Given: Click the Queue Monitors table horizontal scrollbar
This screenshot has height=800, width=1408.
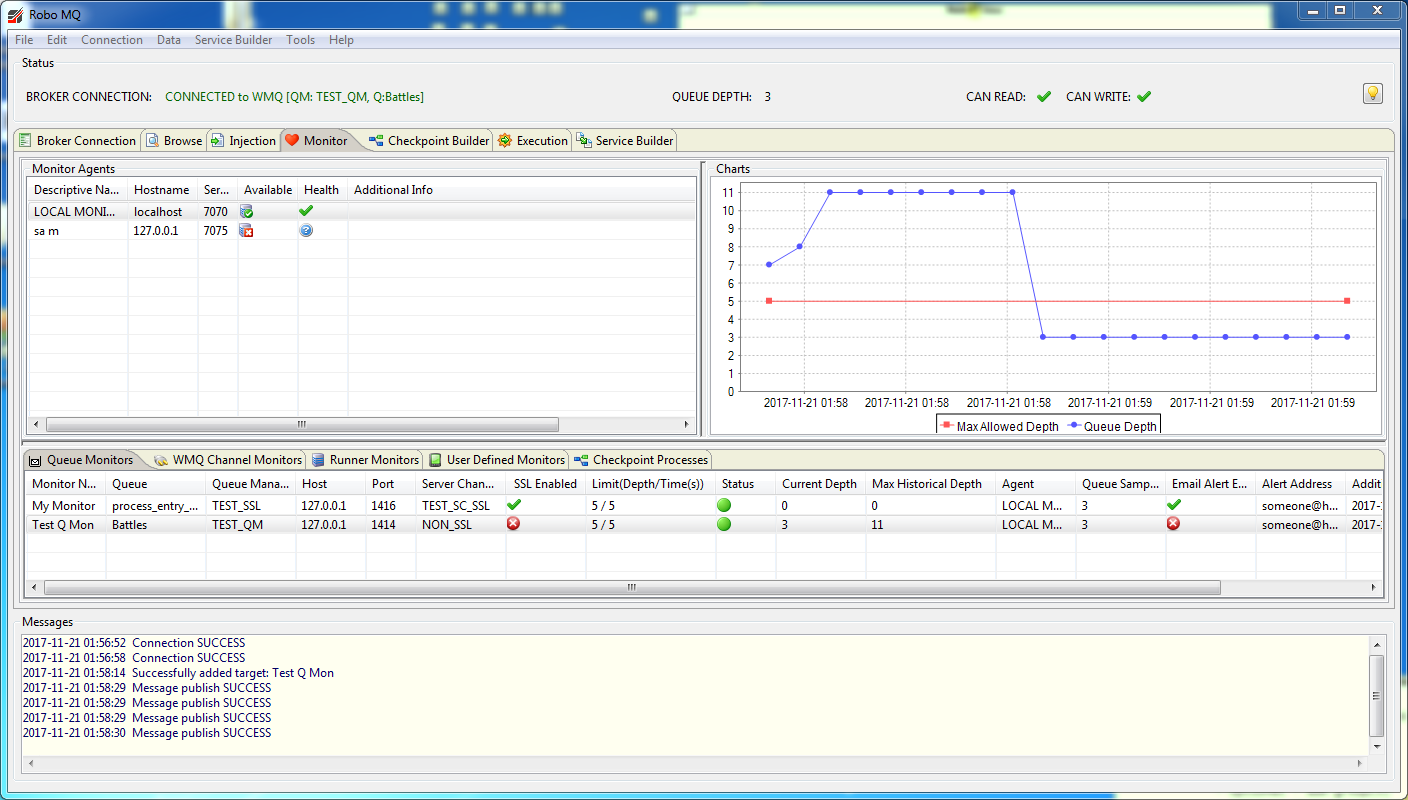Looking at the screenshot, I should (x=630, y=588).
